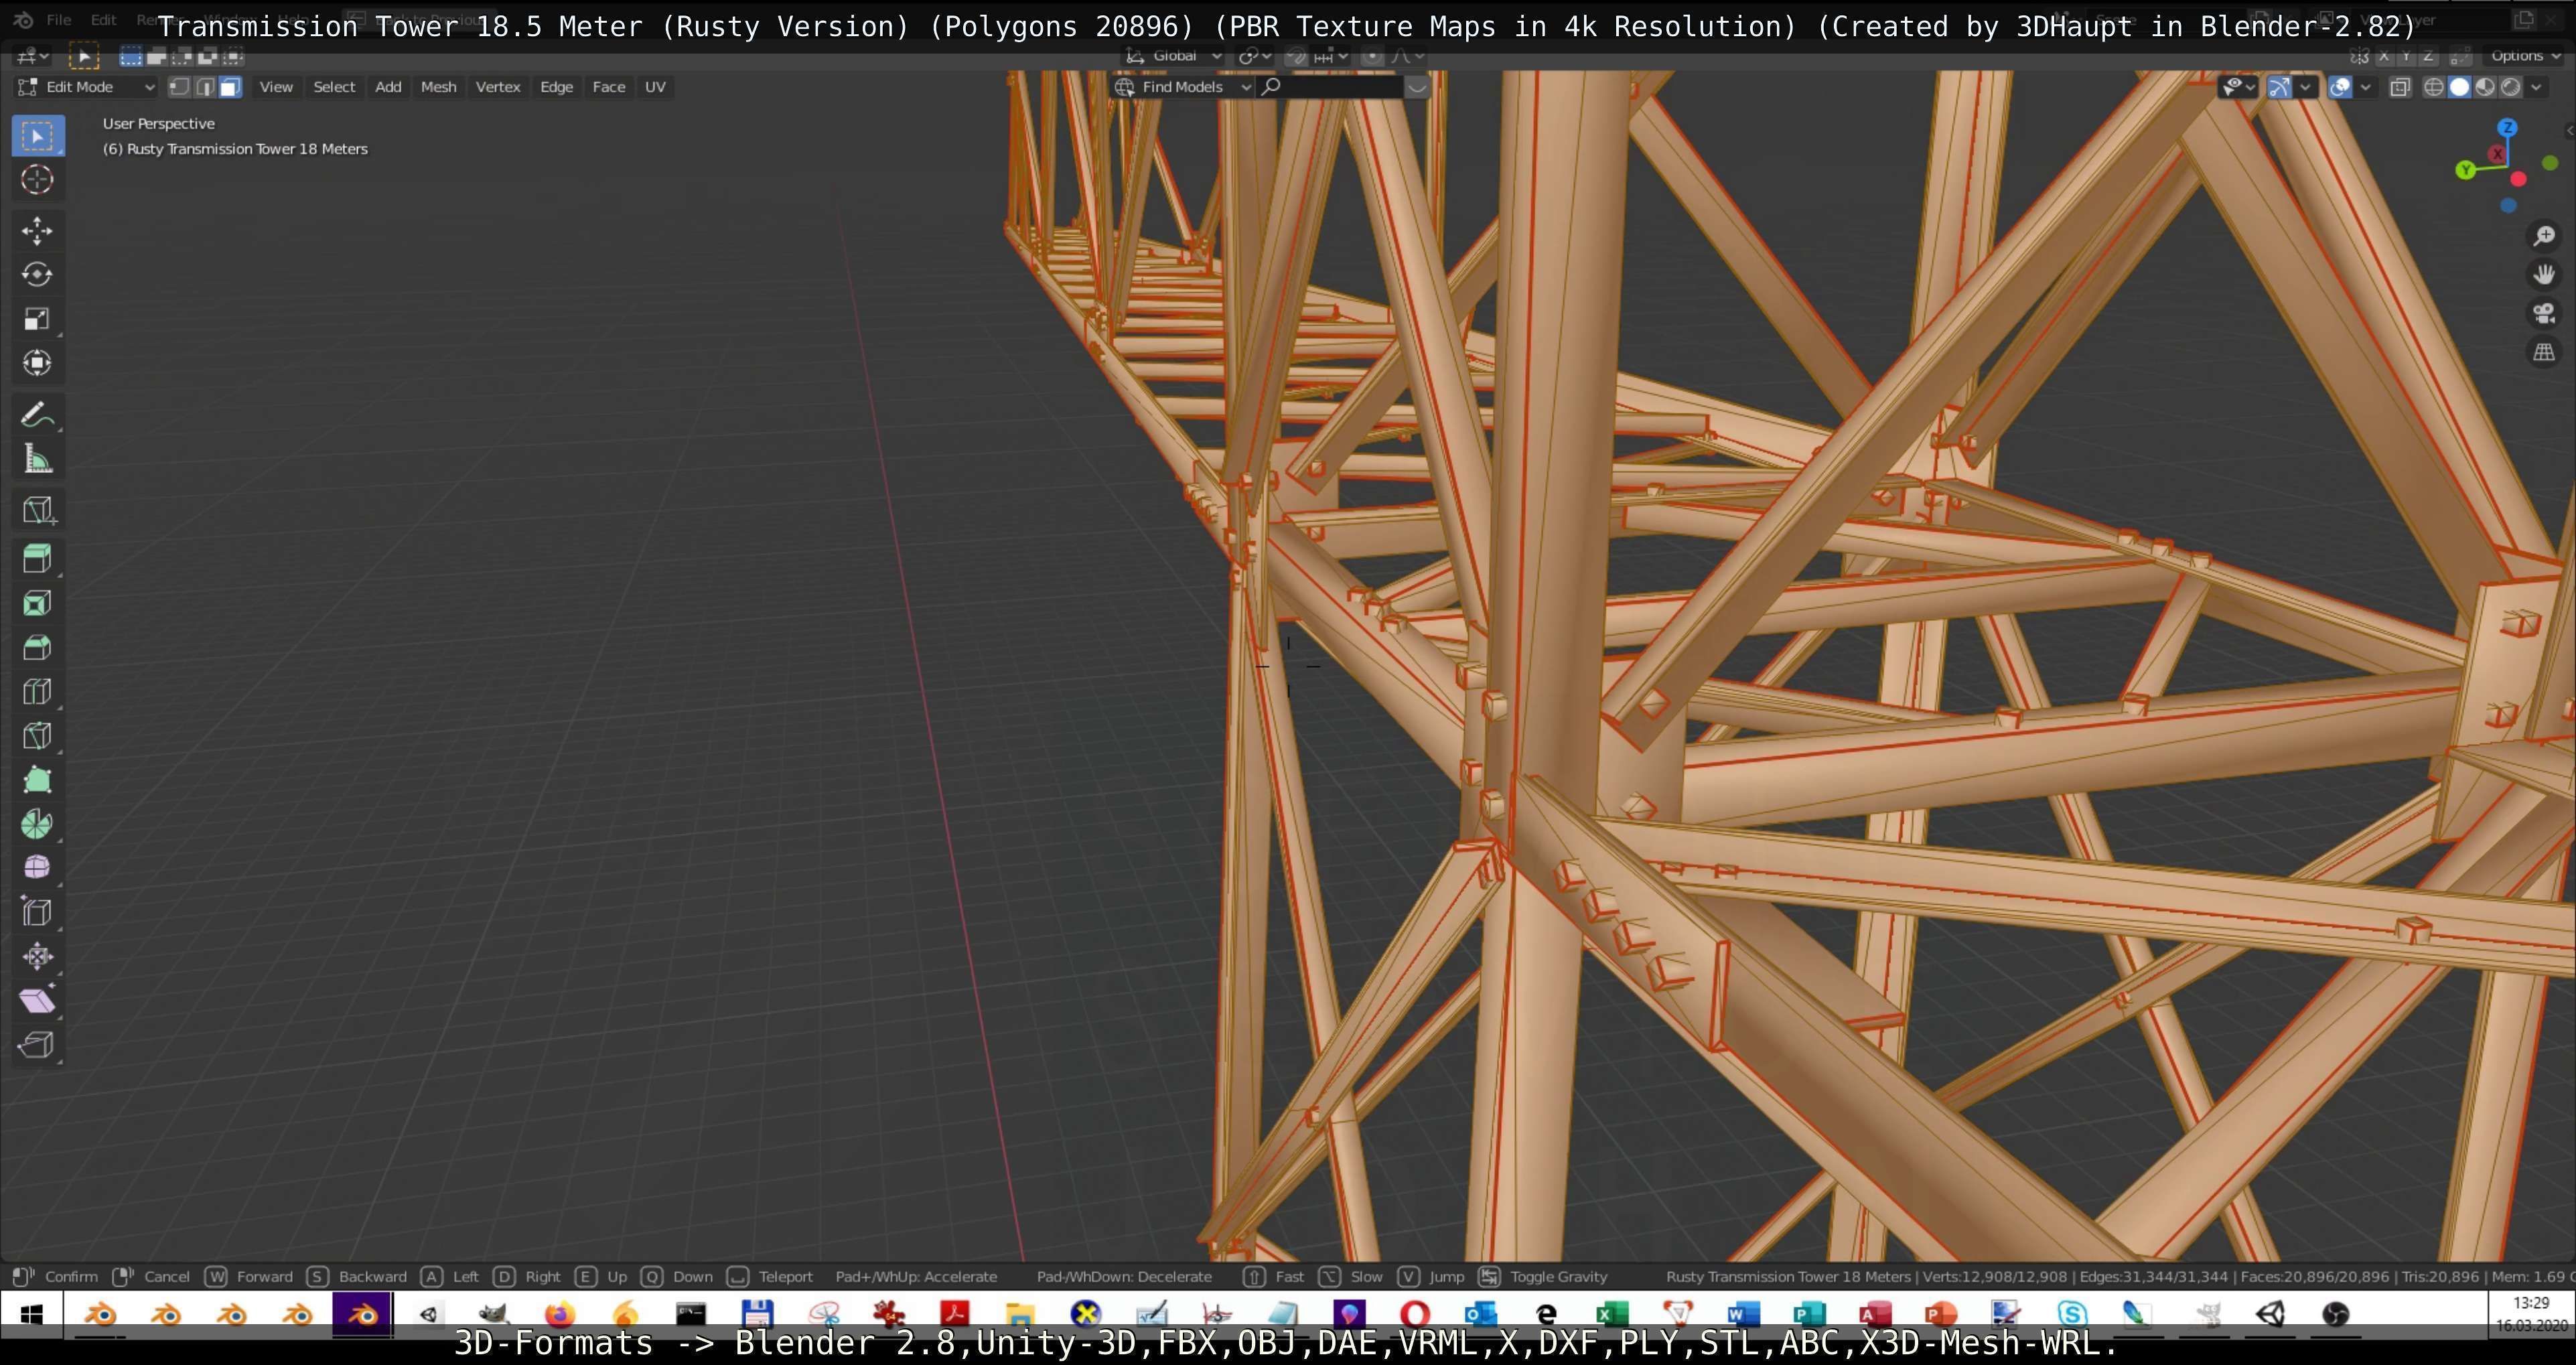Open Firefox from the taskbar
The width and height of the screenshot is (2576, 1365).
pyautogui.click(x=559, y=1314)
